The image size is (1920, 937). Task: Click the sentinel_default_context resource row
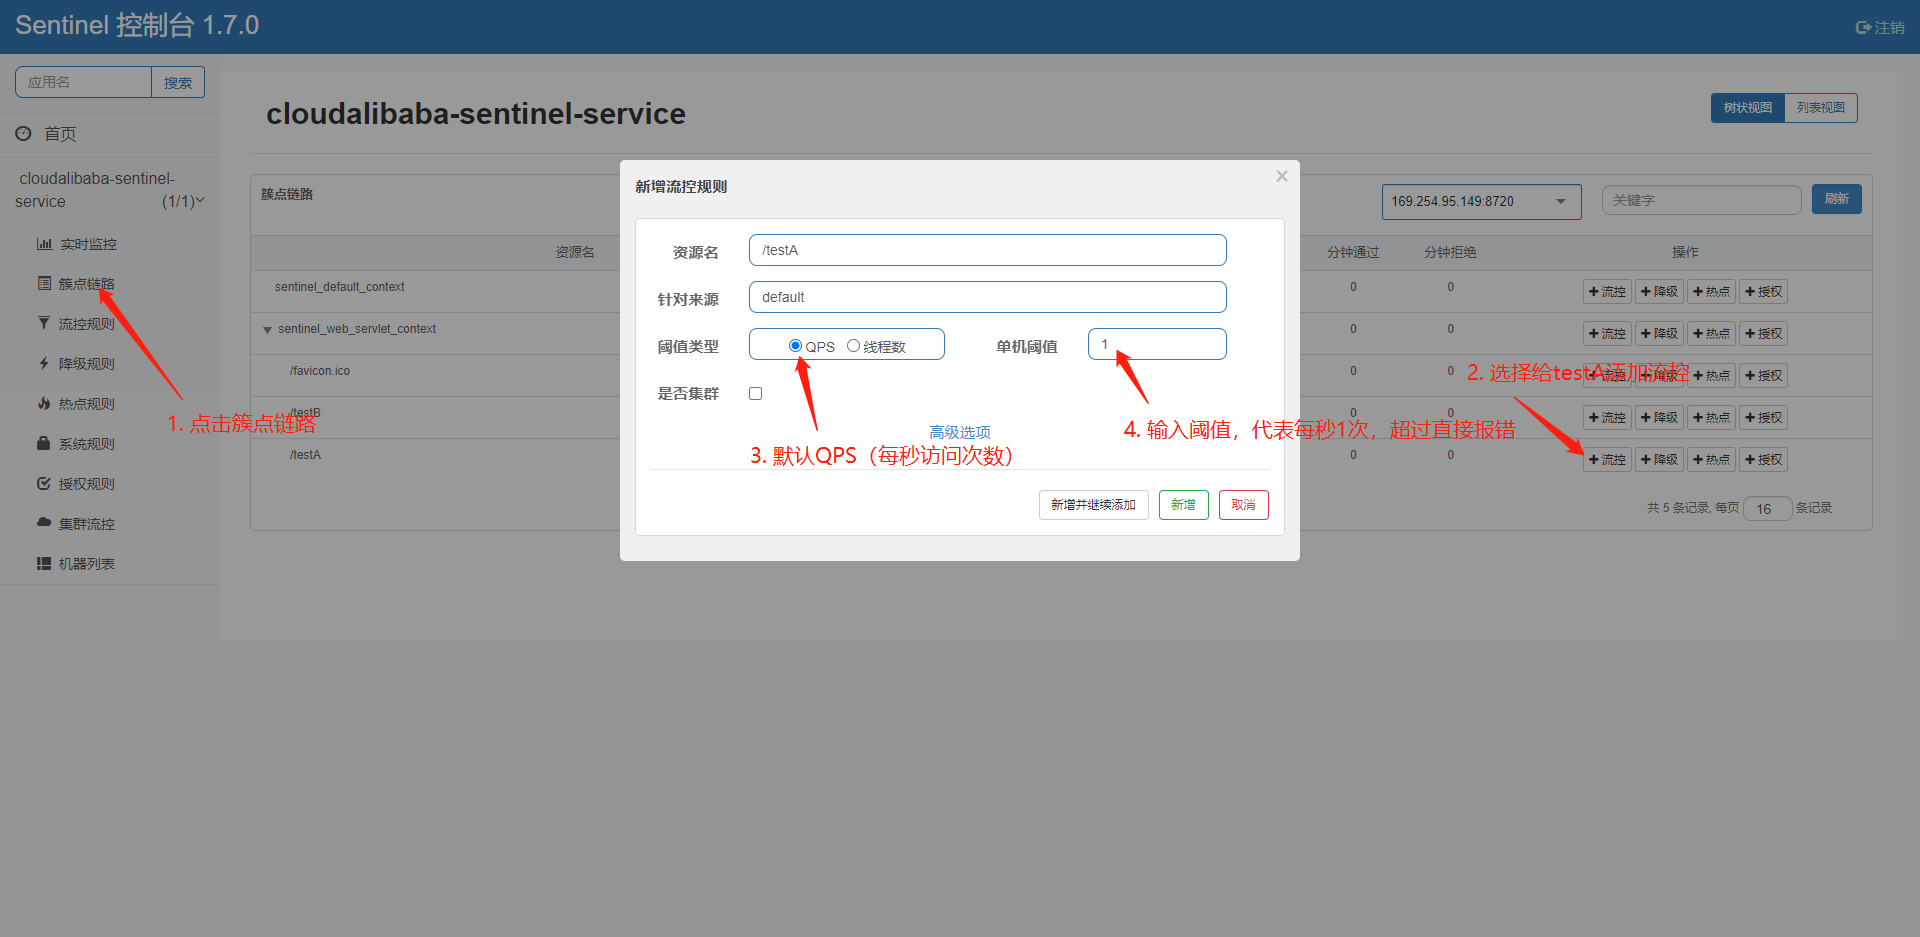tap(340, 287)
